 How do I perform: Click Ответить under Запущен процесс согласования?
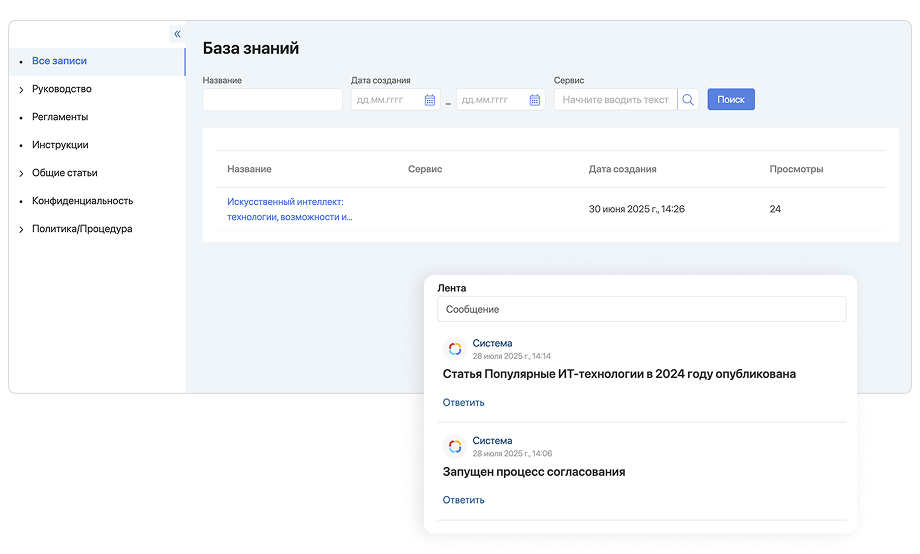click(463, 500)
